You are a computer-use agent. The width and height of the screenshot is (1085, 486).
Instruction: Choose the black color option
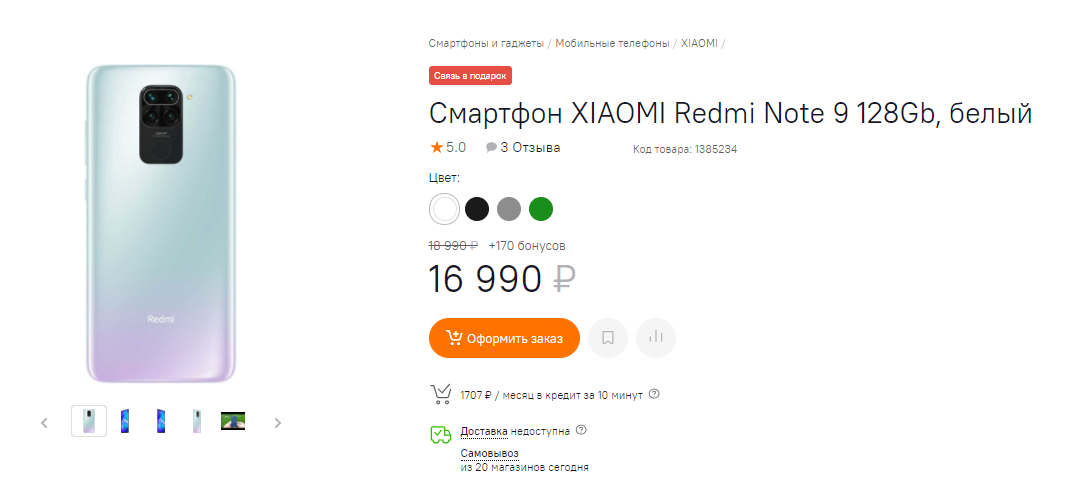(x=477, y=209)
